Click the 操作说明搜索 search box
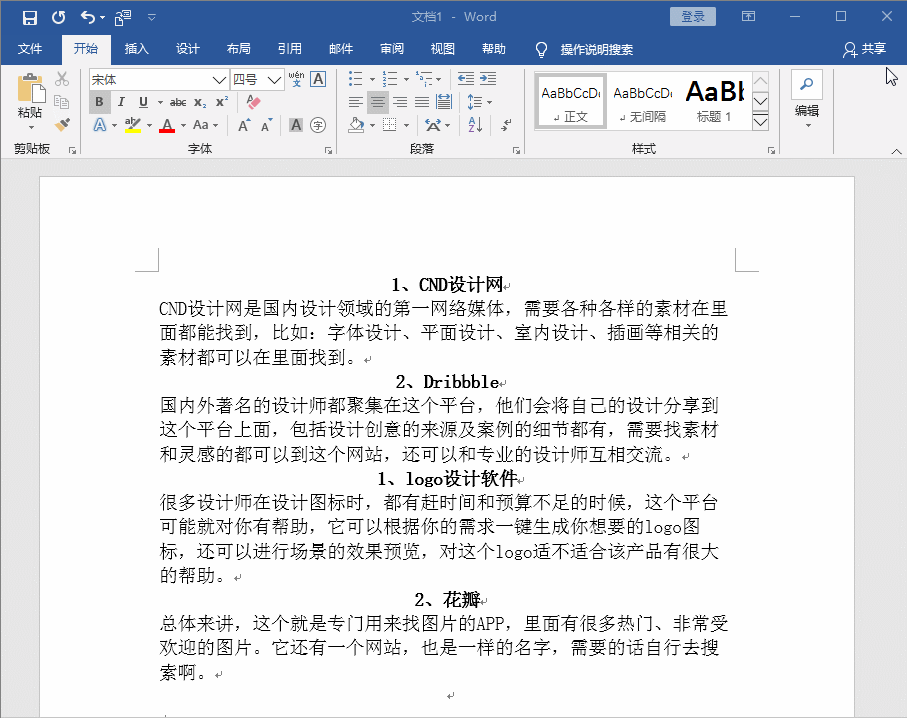The width and height of the screenshot is (907, 718). (596, 50)
